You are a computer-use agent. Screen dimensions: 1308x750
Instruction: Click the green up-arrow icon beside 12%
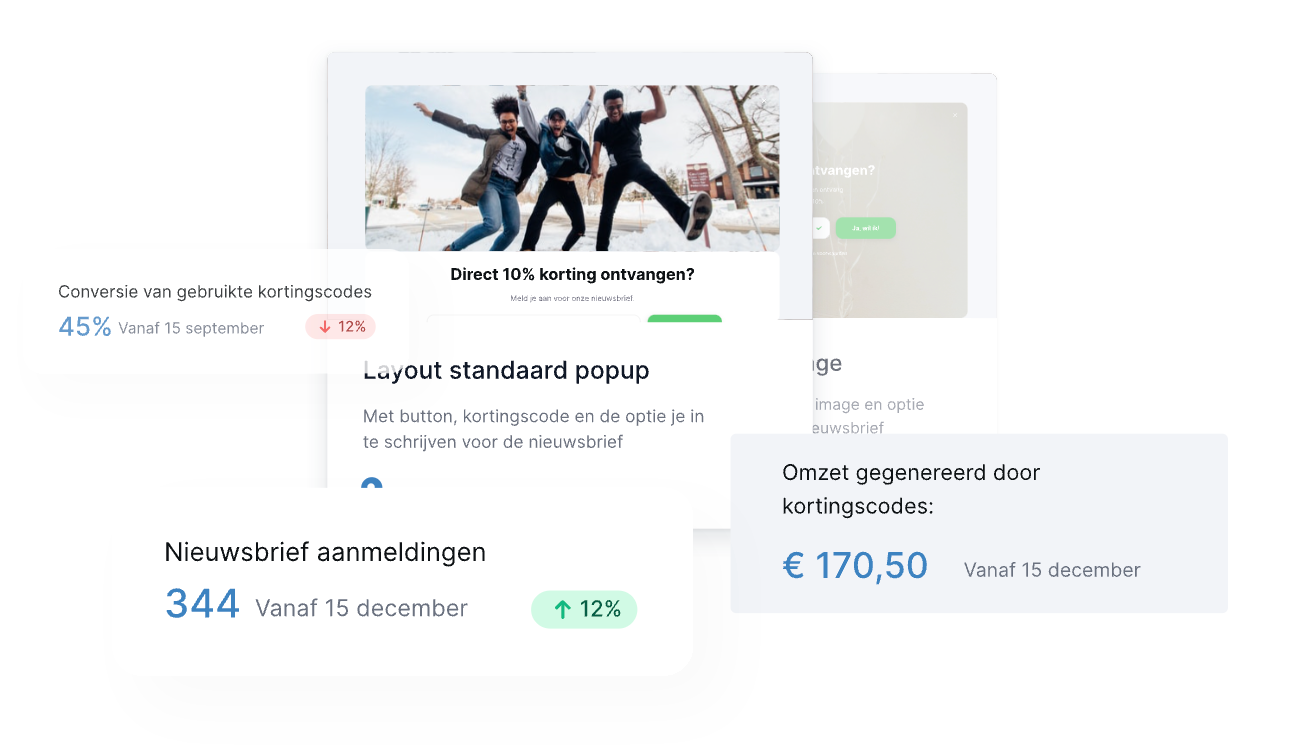pos(563,609)
